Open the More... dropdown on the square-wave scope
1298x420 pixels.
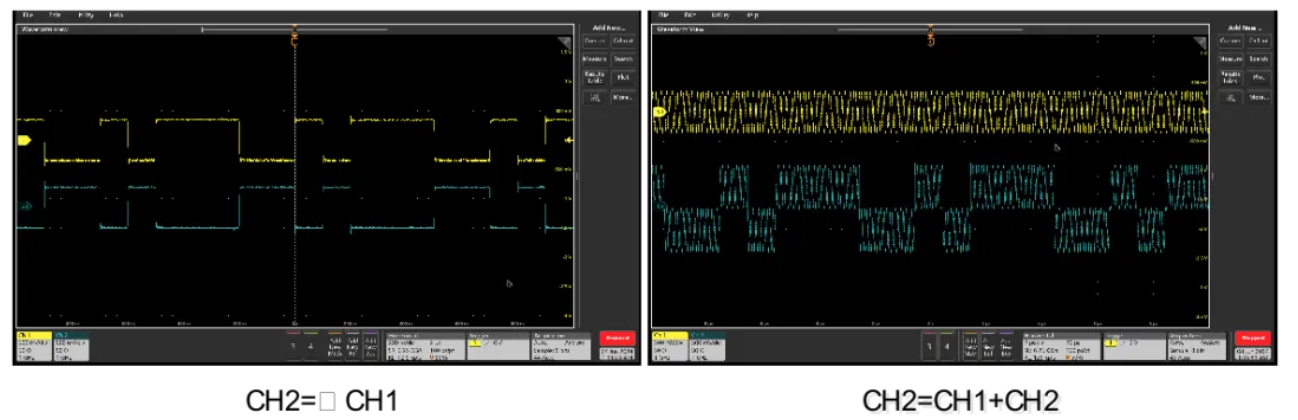click(x=622, y=98)
